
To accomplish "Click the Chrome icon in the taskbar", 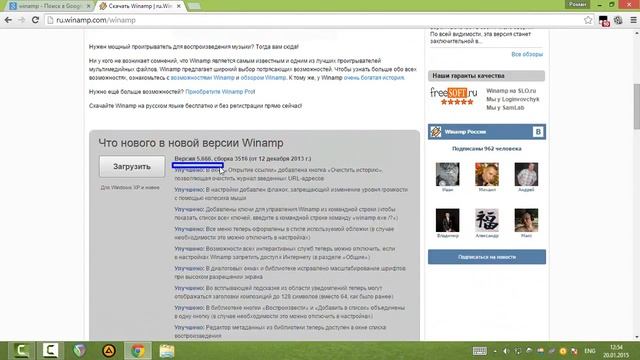I will pyautogui.click(x=138, y=351).
